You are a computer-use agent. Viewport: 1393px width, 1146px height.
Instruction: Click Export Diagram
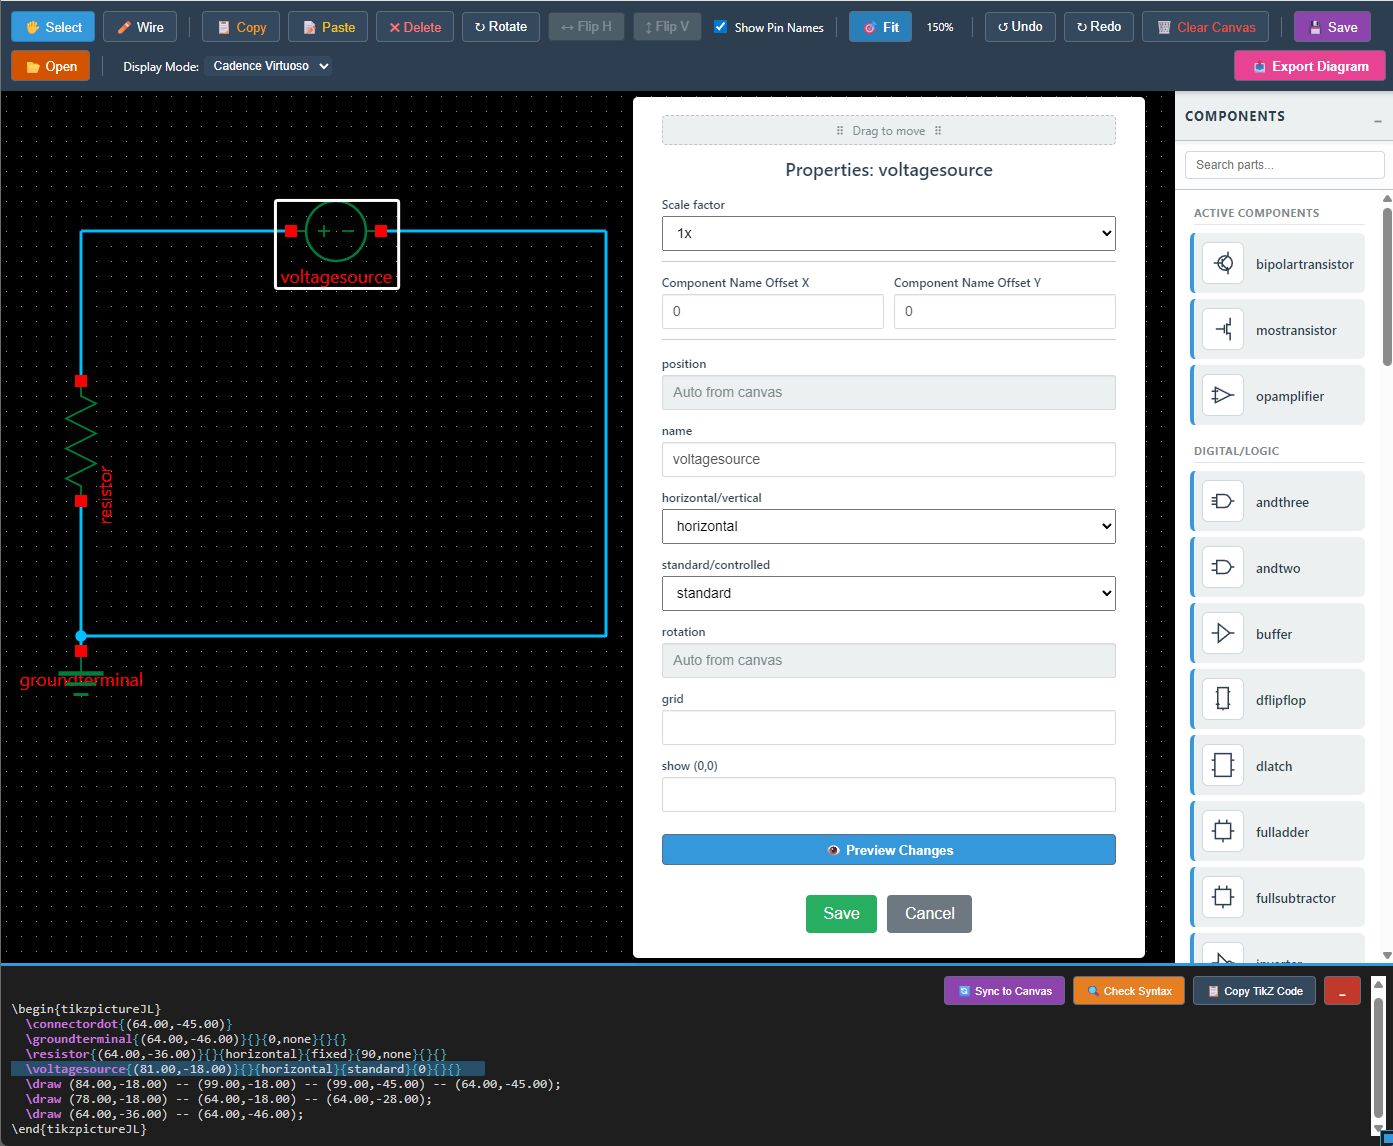click(x=1309, y=65)
